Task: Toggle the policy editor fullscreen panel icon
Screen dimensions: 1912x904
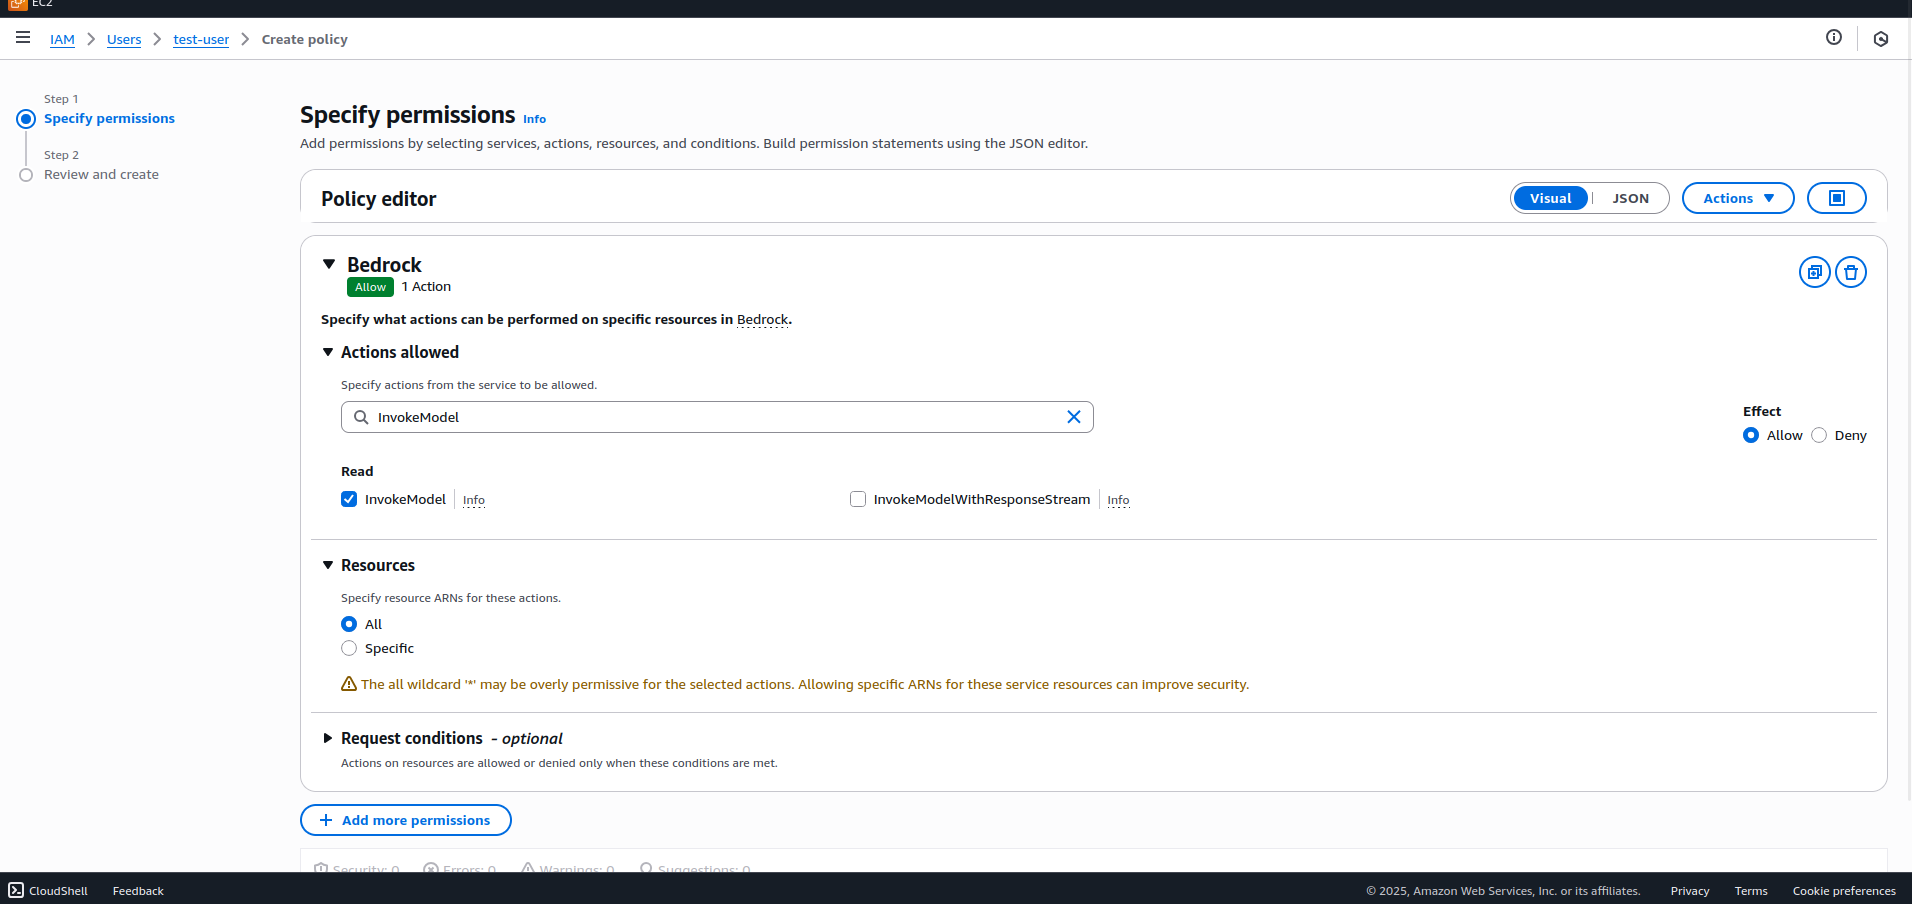Action: 1836,198
